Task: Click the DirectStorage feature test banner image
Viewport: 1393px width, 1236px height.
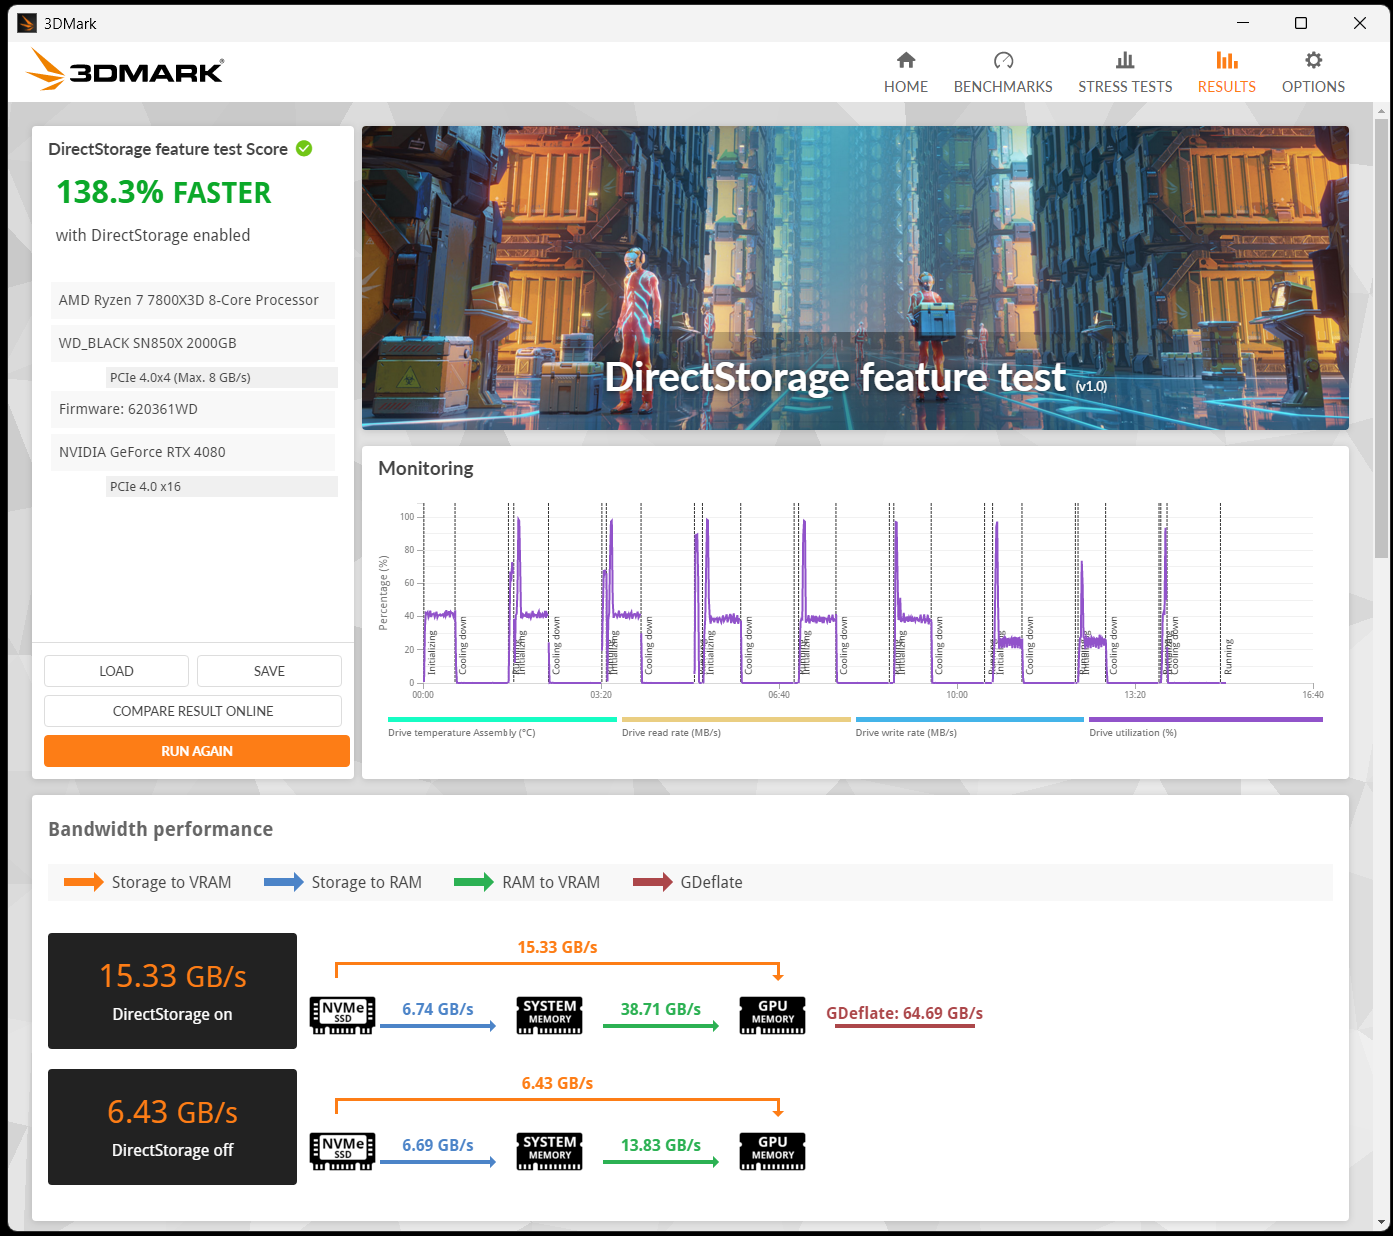Action: click(x=855, y=278)
